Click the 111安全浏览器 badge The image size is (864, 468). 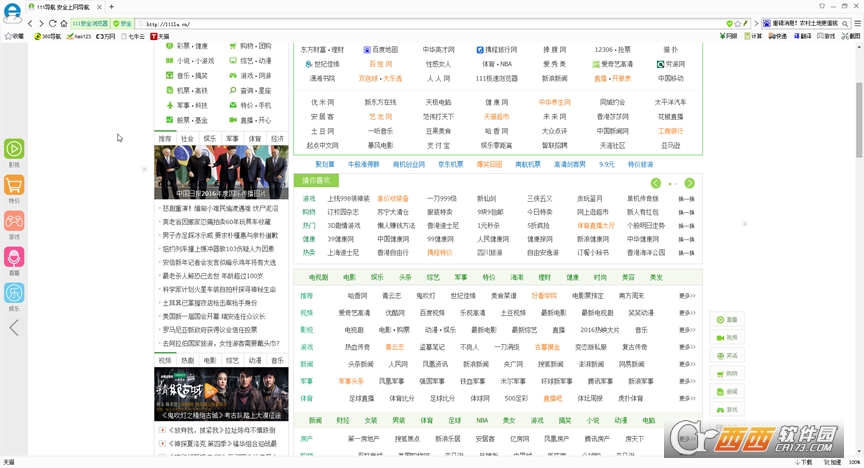click(x=90, y=24)
